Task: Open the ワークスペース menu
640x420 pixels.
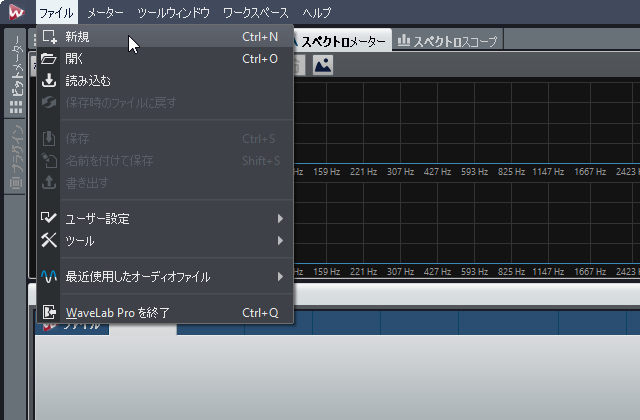Action: click(256, 13)
